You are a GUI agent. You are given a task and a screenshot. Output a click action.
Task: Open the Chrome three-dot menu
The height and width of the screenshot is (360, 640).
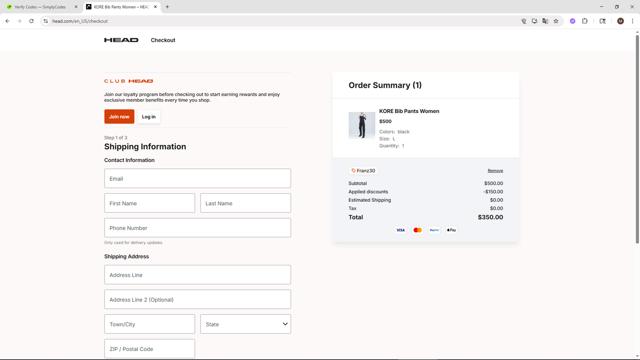632,21
